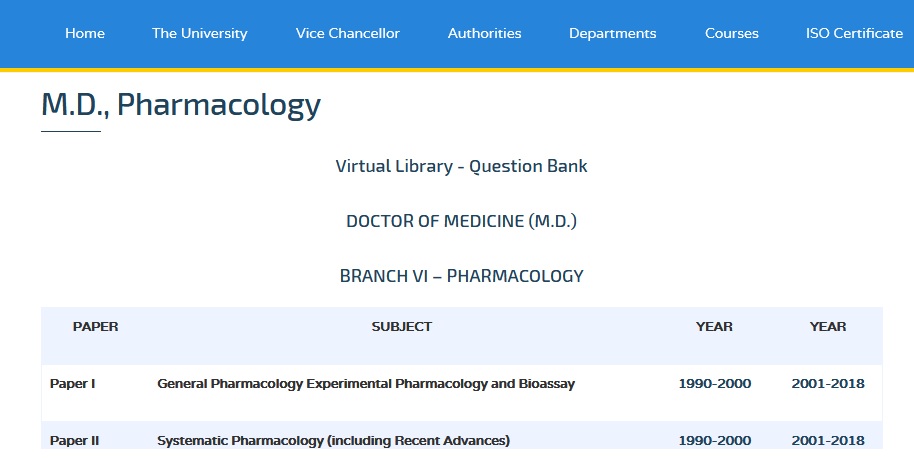Click the PAPER column header
The width and height of the screenshot is (914, 472).
pyautogui.click(x=96, y=326)
